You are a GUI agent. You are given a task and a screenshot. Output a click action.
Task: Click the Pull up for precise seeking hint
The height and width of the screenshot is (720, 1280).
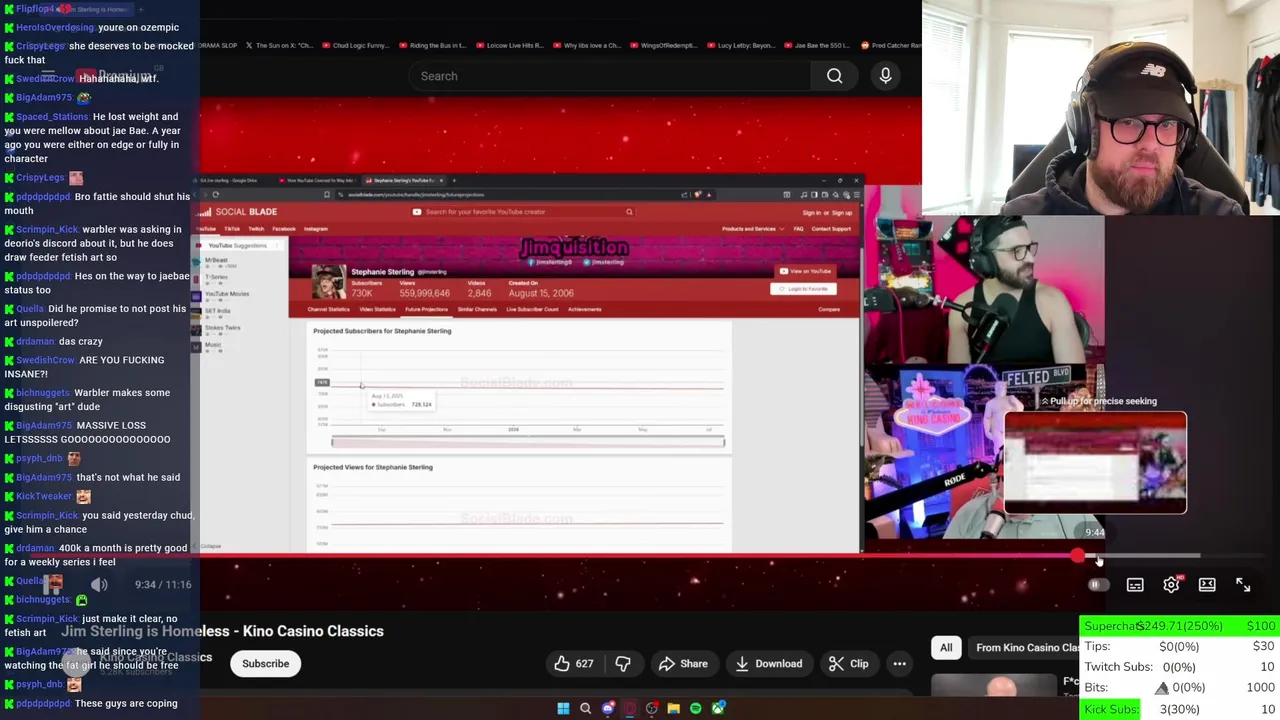1098,401
